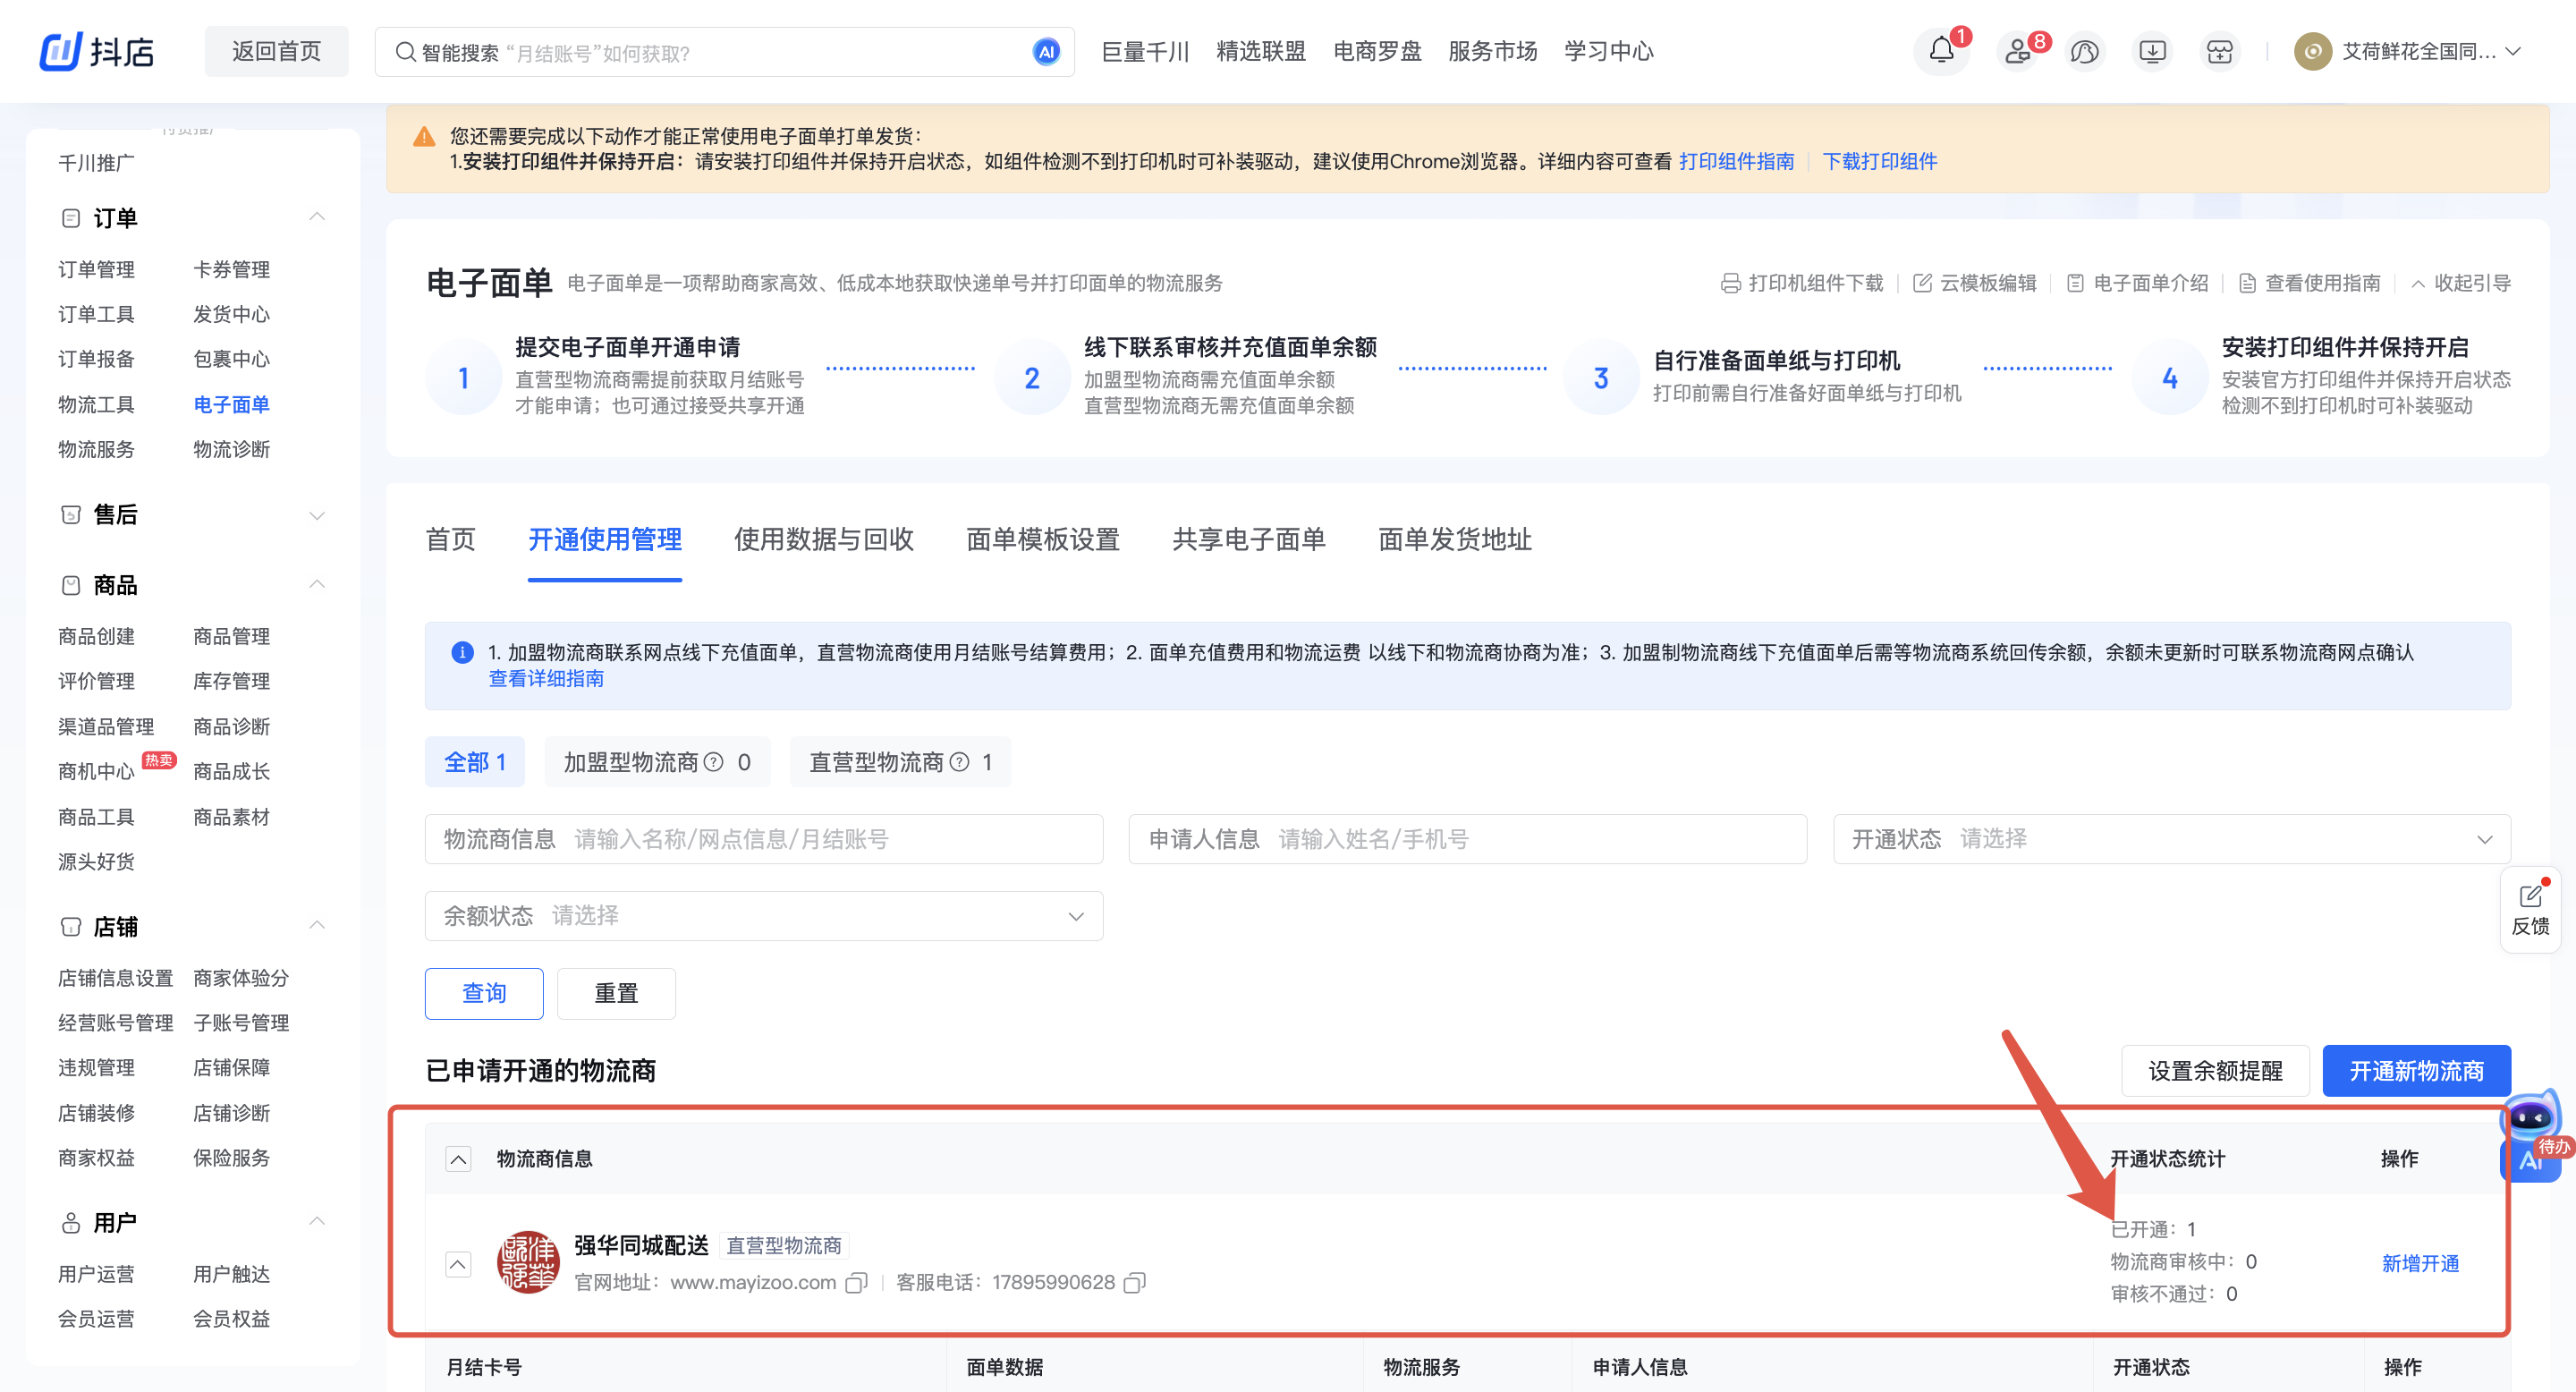
Task: Click the notification bell icon
Action: (x=1940, y=51)
